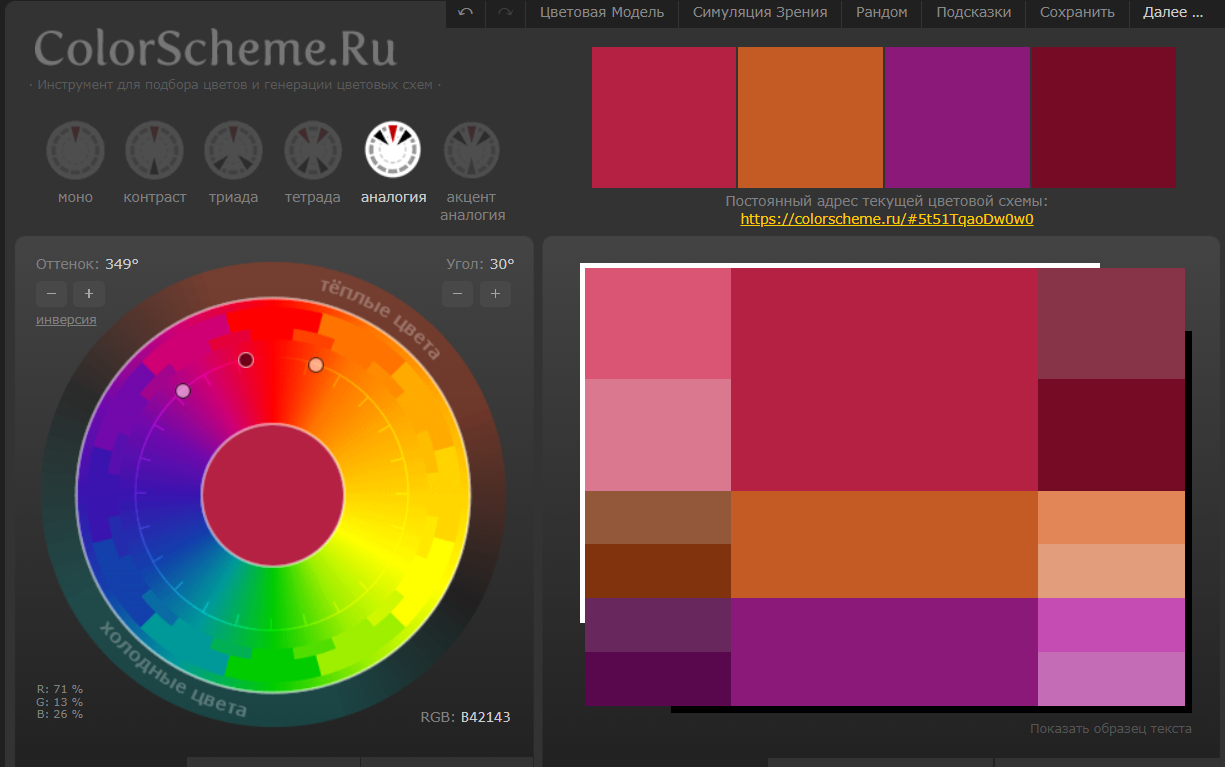Choose the tetrad scheme icon
The image size is (1225, 767).
click(313, 150)
